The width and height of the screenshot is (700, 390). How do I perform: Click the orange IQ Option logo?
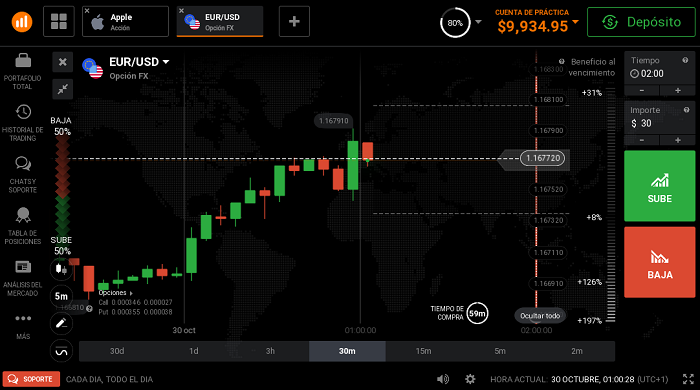point(22,21)
